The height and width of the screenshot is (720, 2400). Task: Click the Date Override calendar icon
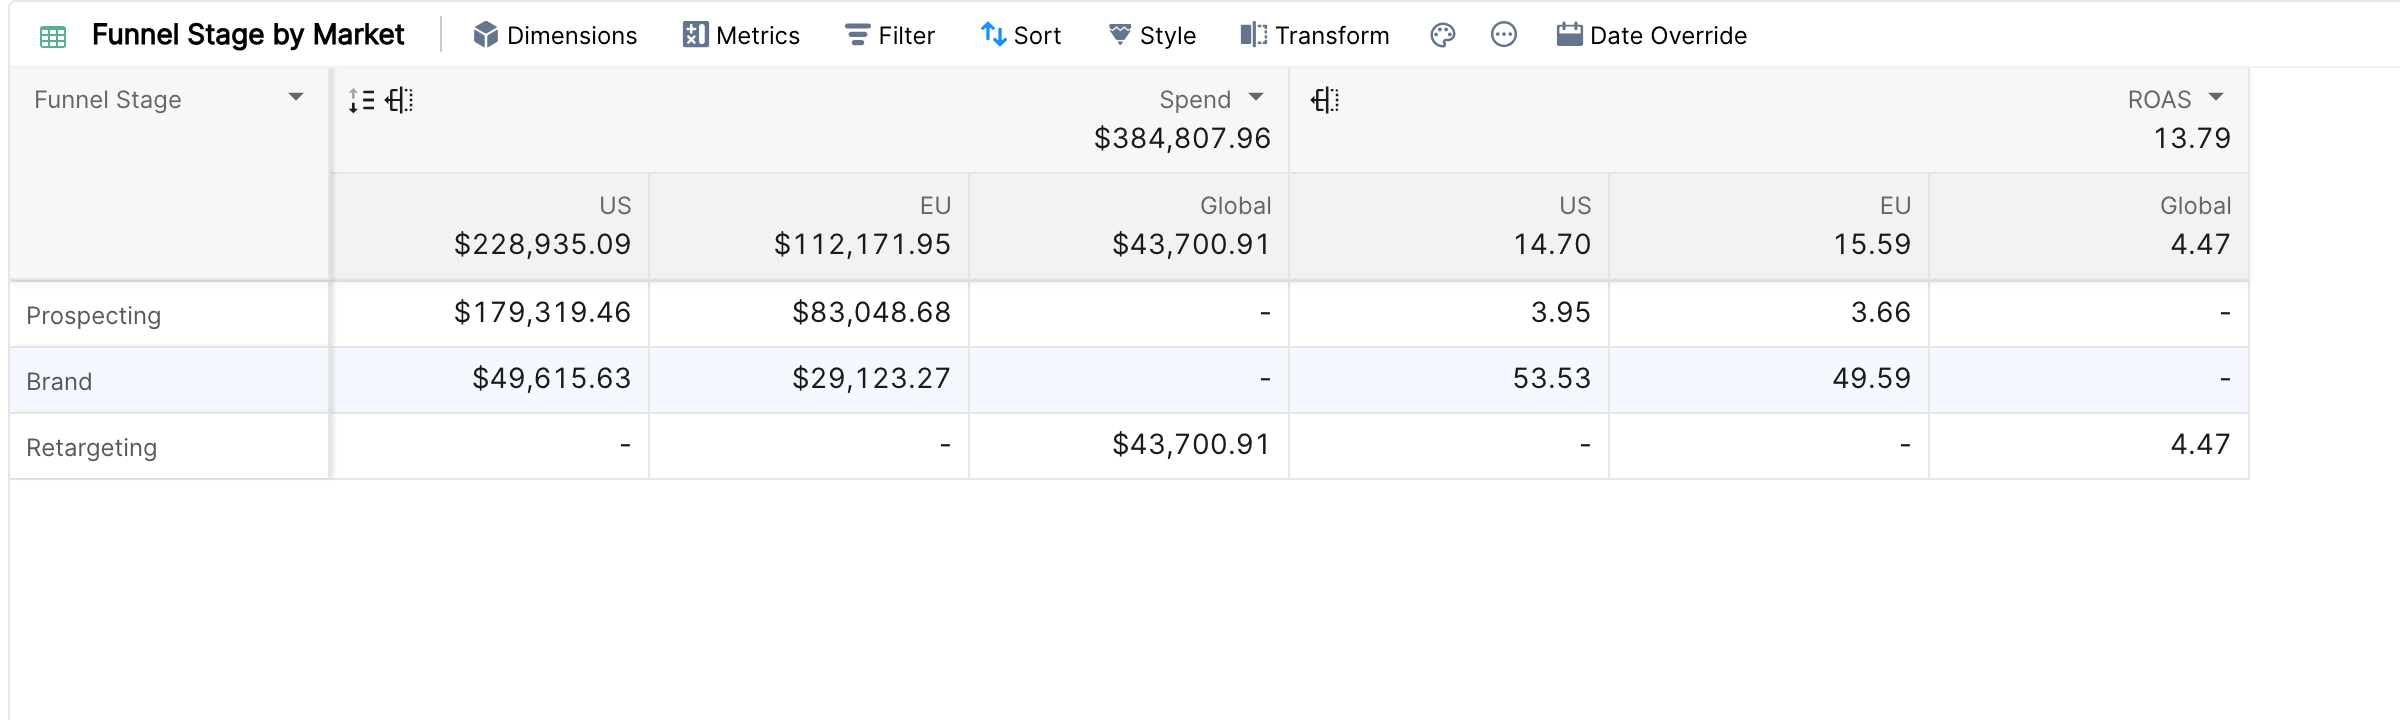click(1569, 35)
